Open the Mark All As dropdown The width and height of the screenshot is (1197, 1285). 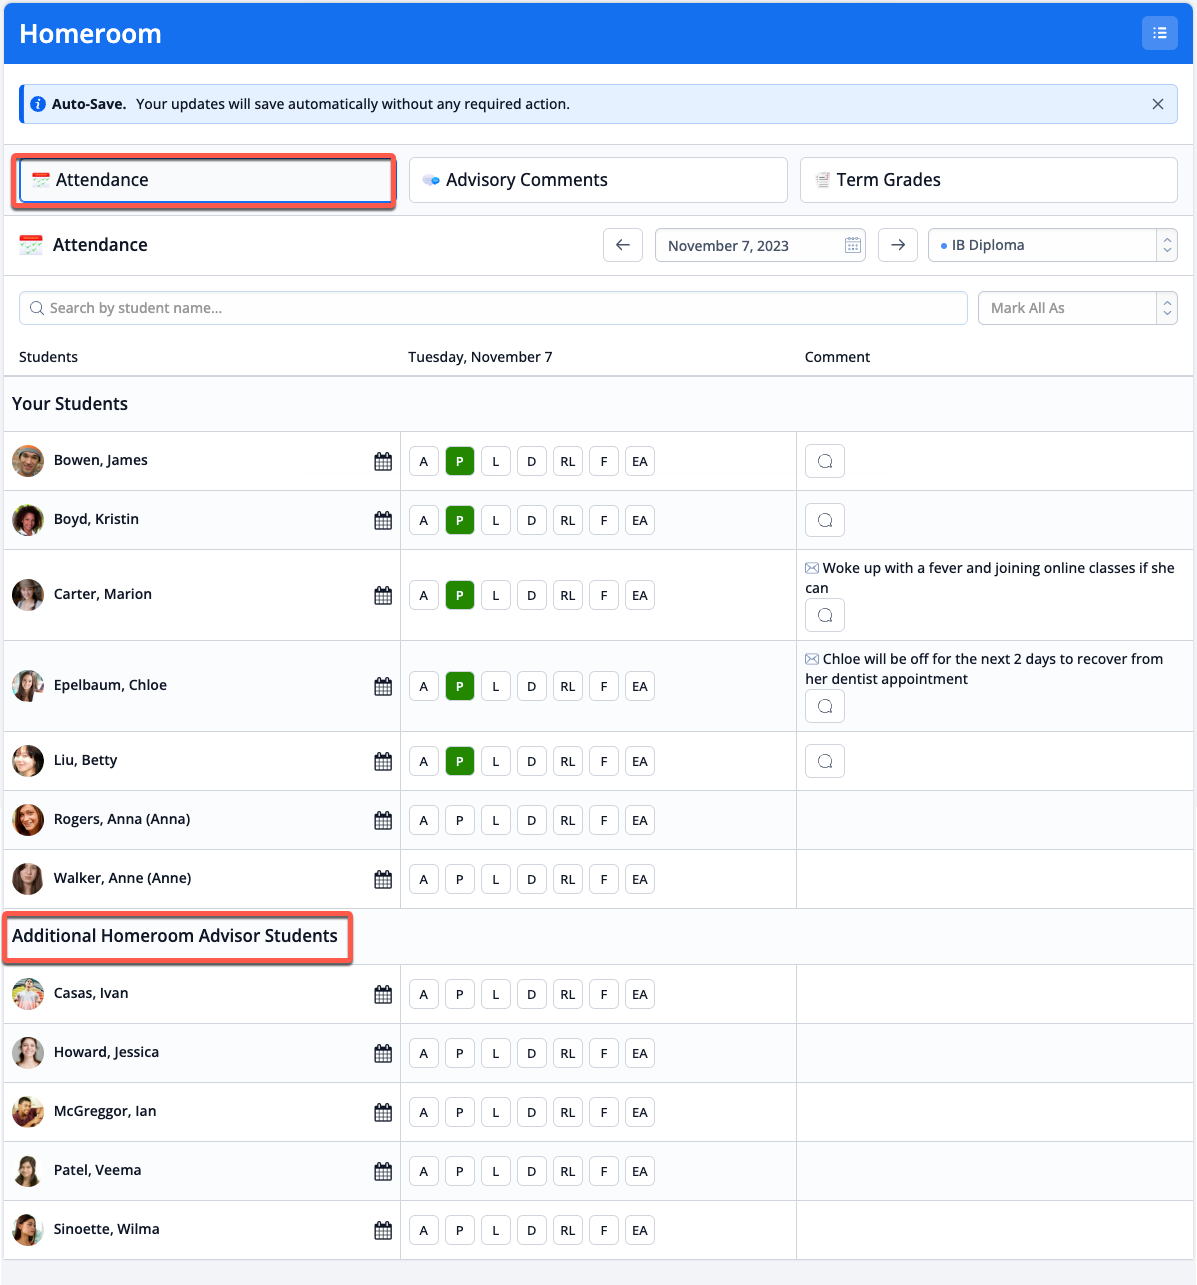pyautogui.click(x=1077, y=308)
